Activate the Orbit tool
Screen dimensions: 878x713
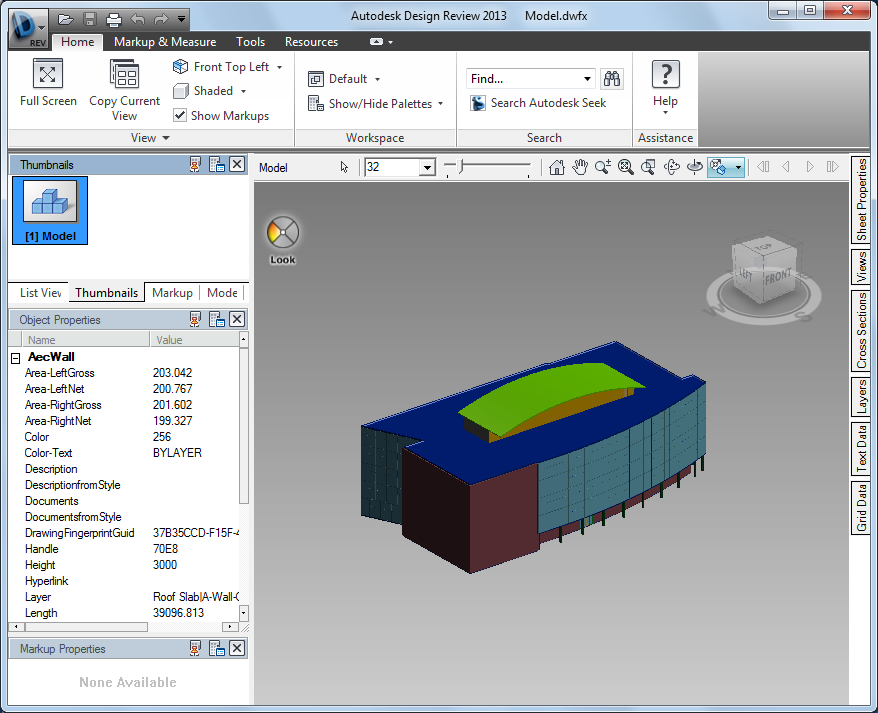tap(671, 167)
